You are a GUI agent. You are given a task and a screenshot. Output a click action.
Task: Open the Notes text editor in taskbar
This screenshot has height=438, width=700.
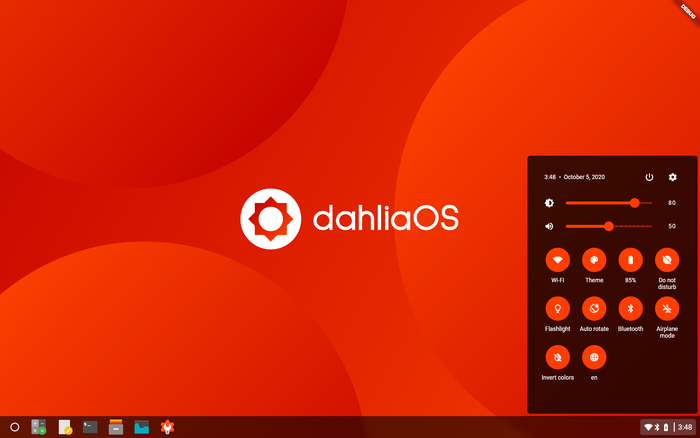coord(65,427)
